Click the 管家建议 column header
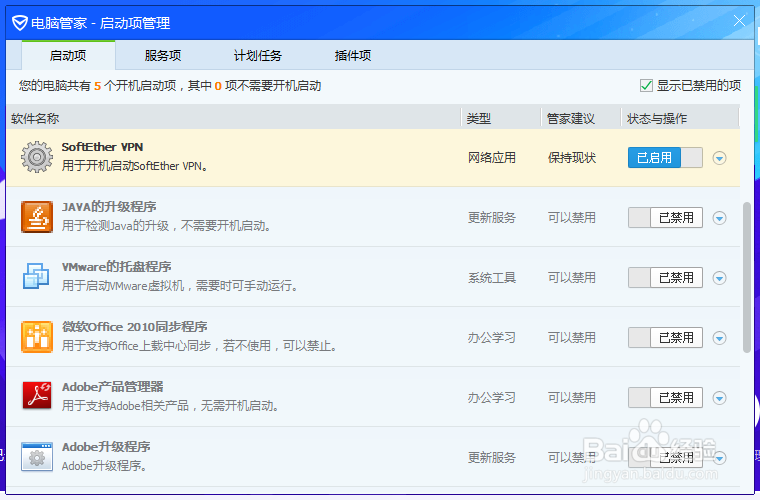 pyautogui.click(x=581, y=118)
